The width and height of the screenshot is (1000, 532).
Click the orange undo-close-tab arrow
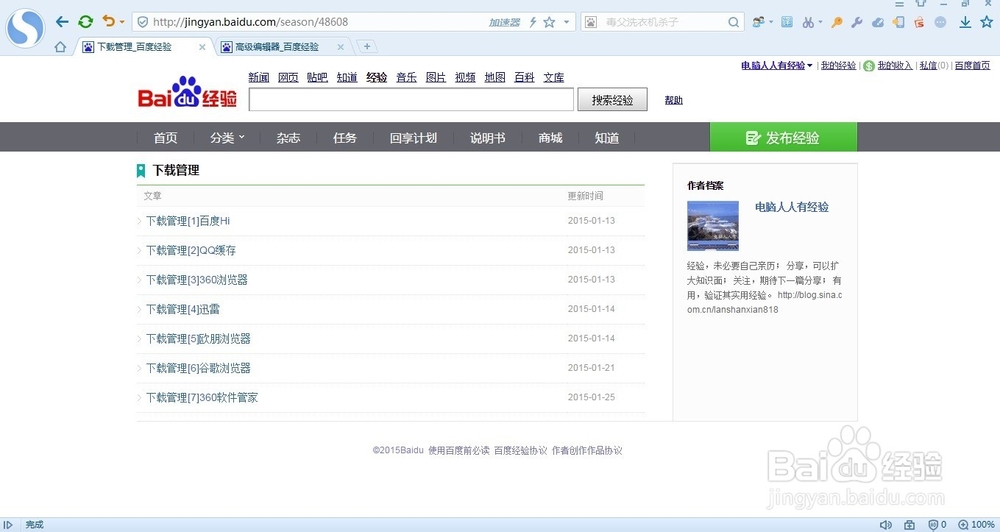[108, 21]
